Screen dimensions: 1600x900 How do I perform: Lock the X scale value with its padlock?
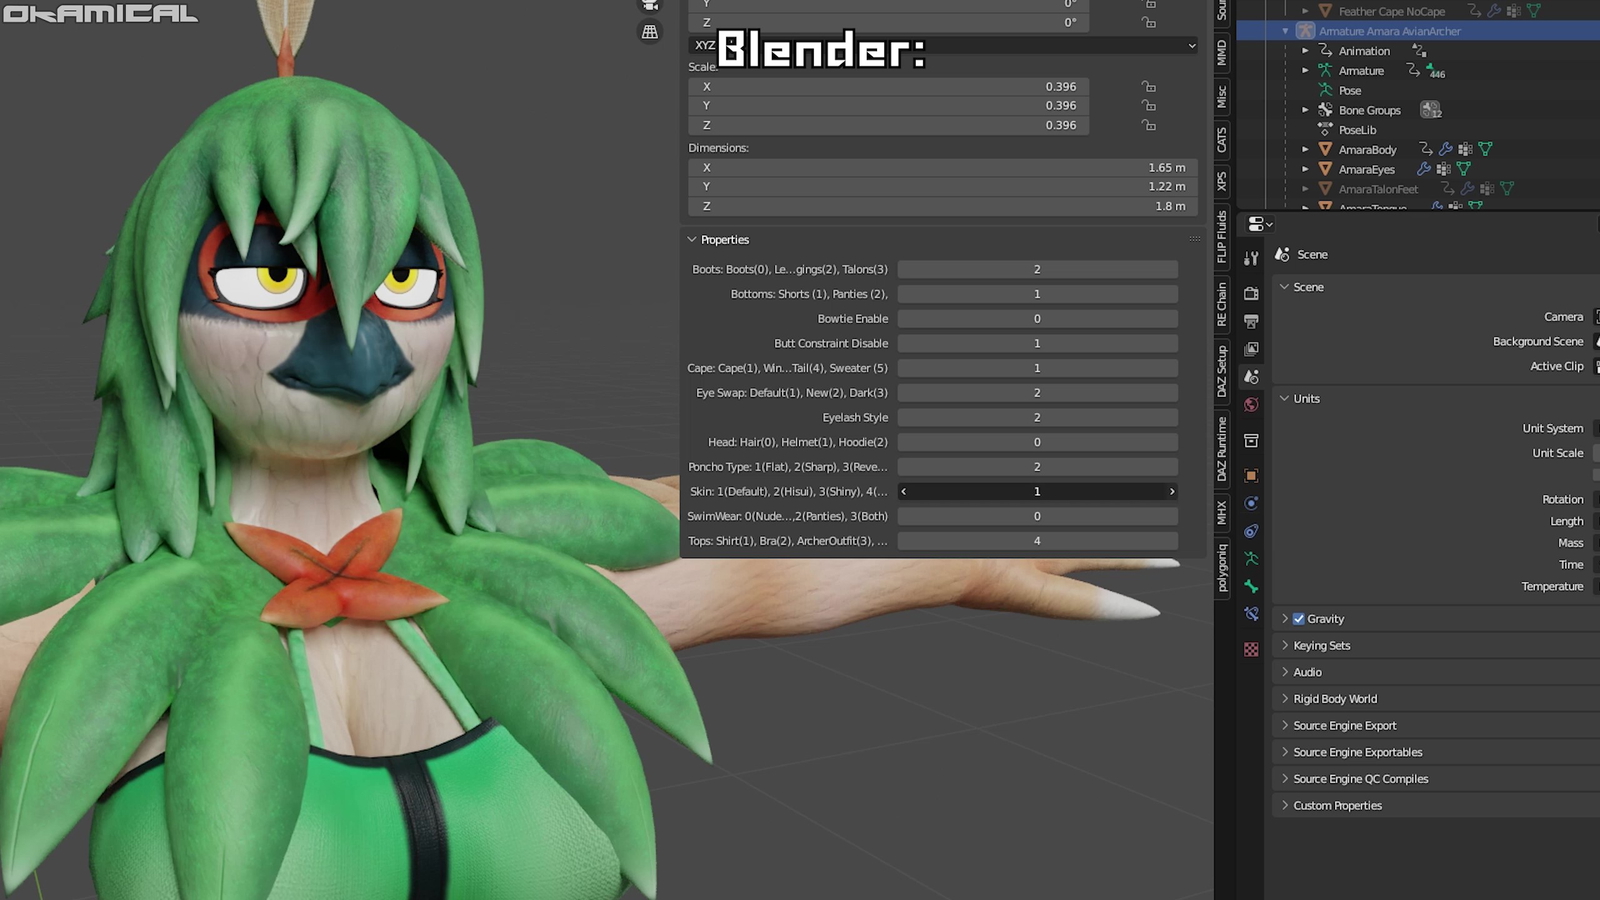point(1147,86)
